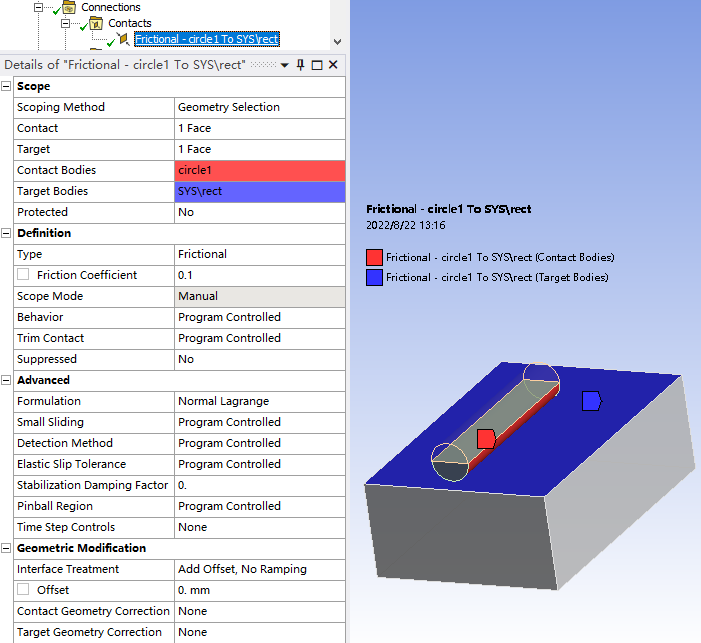Open the Behavior dropdown value

coord(260,317)
